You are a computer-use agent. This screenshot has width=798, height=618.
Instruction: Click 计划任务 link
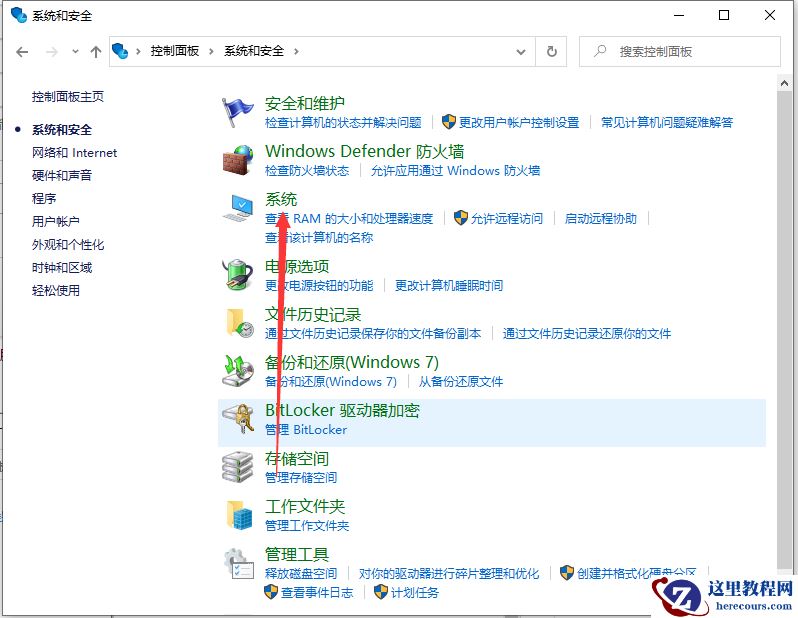pos(415,593)
